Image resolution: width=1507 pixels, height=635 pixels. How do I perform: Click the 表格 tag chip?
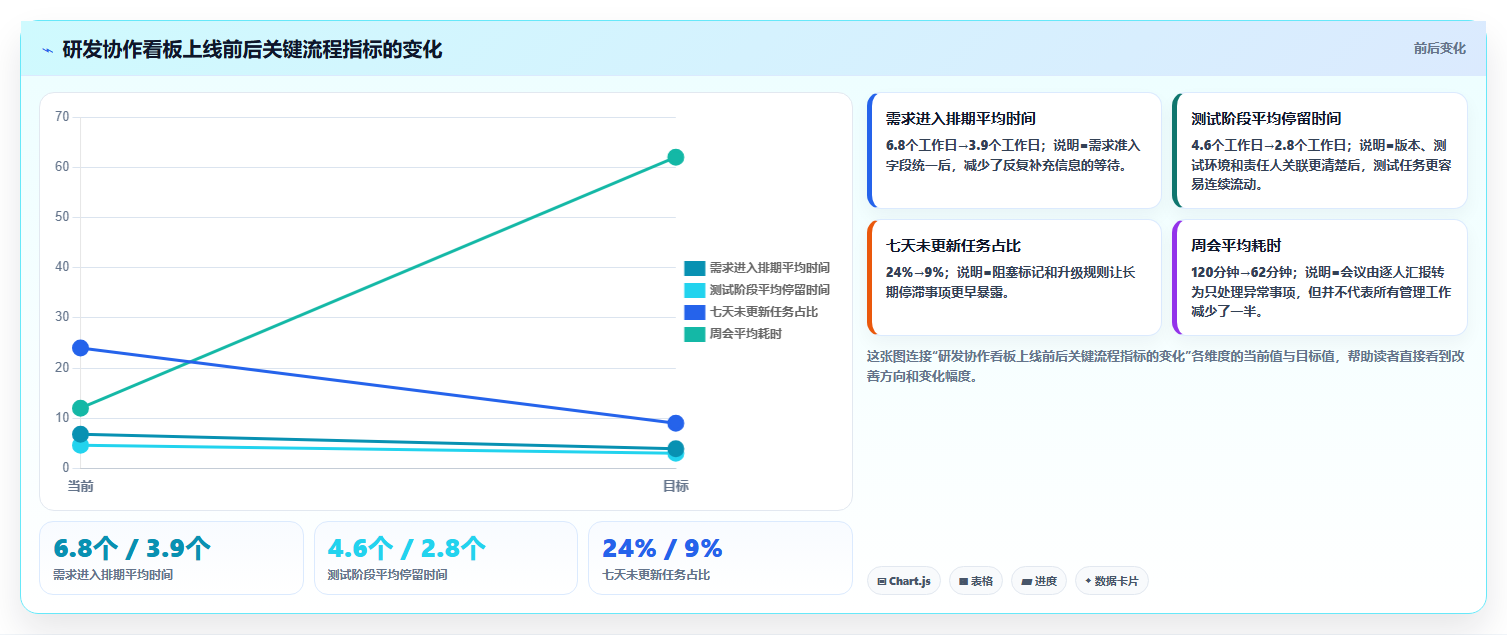tap(976, 581)
